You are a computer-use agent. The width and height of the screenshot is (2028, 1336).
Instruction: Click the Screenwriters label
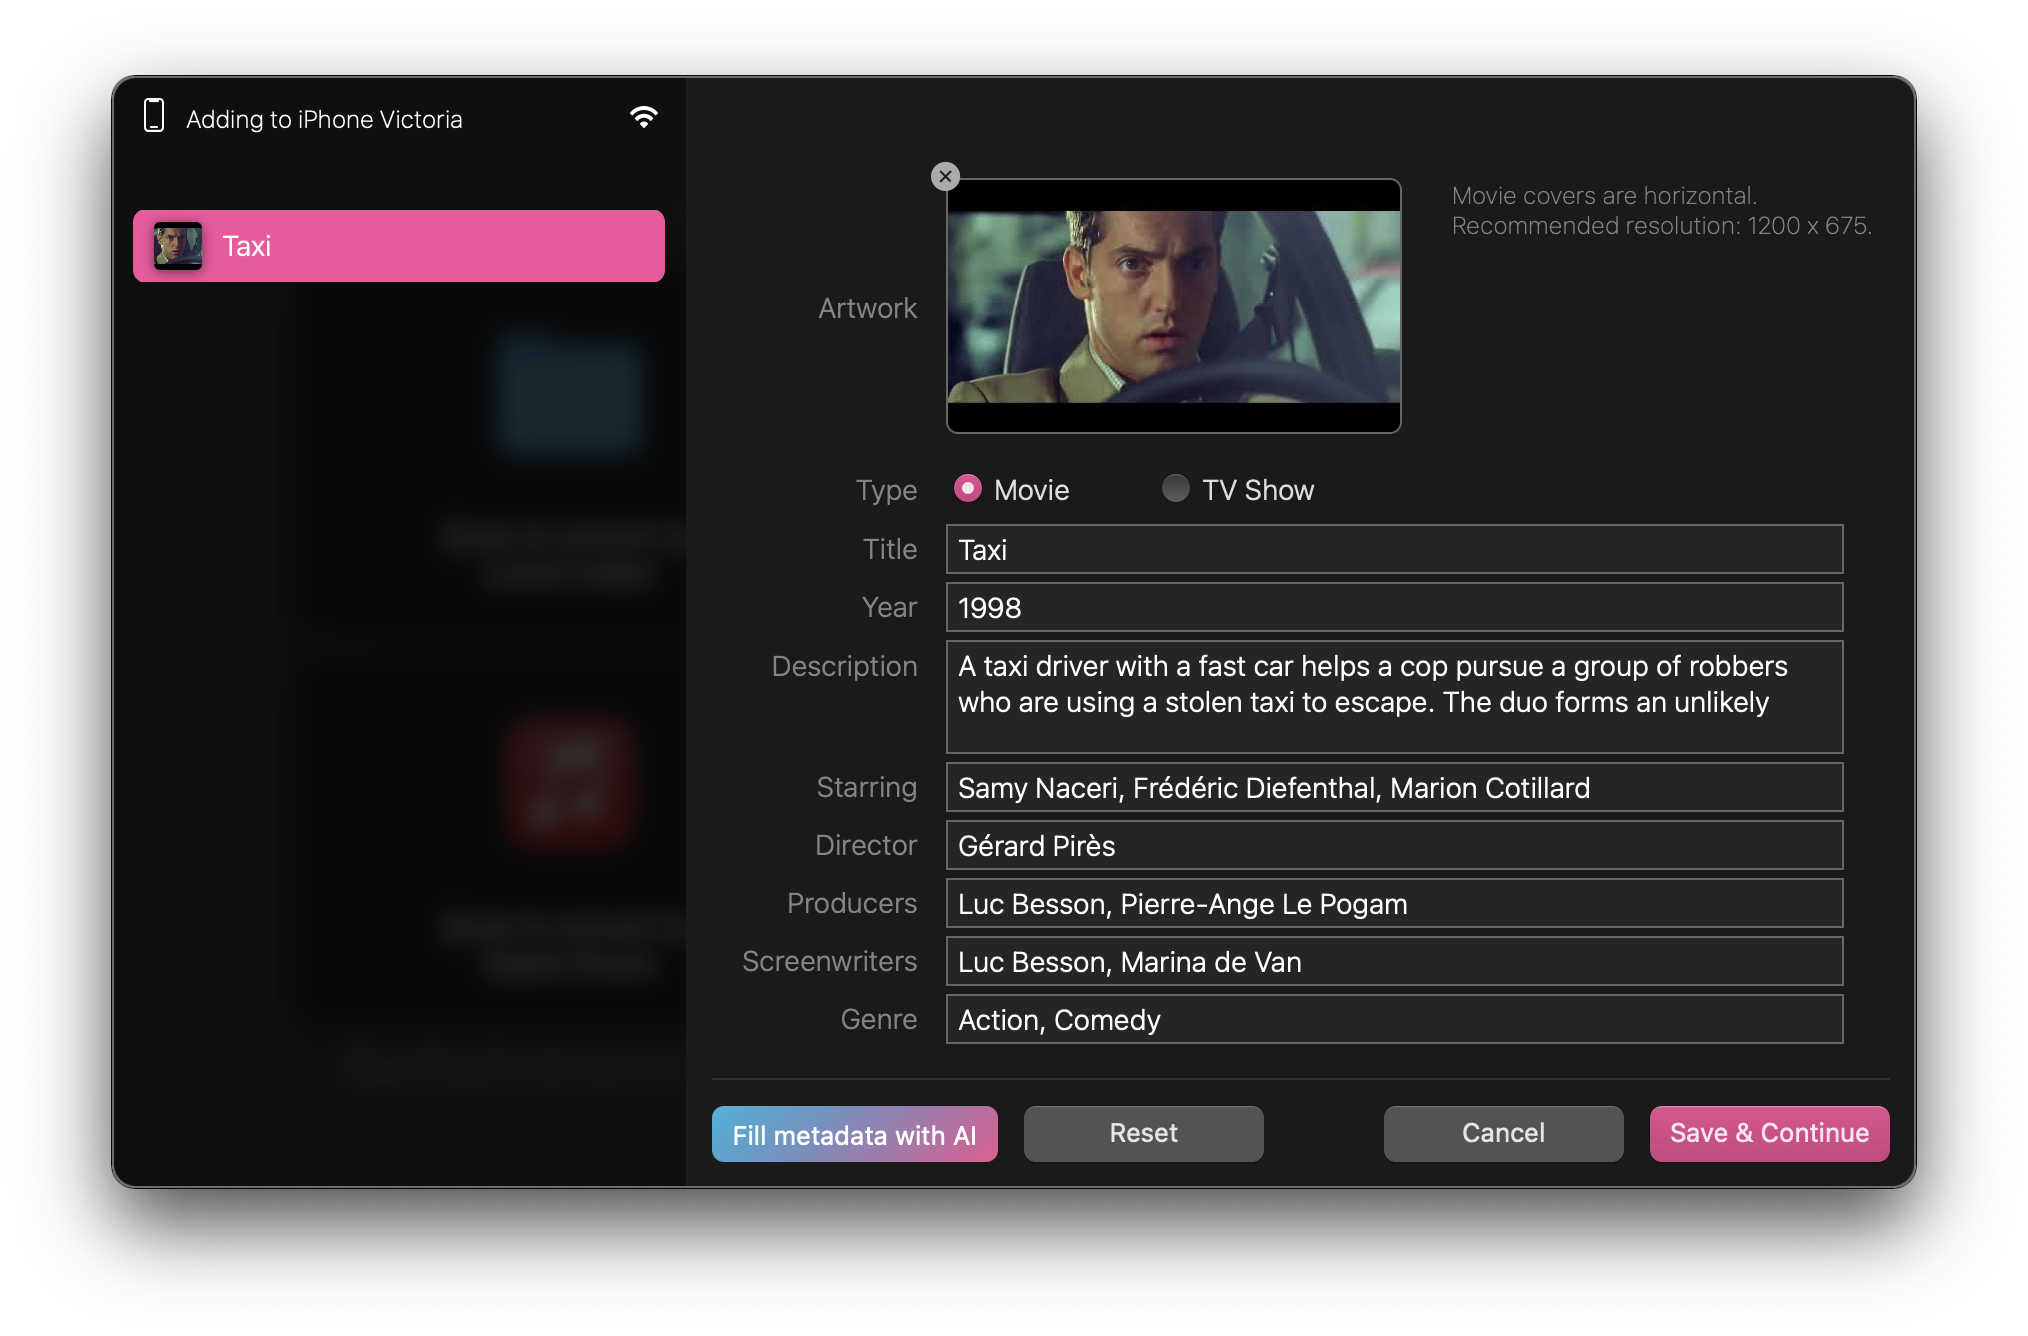click(829, 961)
